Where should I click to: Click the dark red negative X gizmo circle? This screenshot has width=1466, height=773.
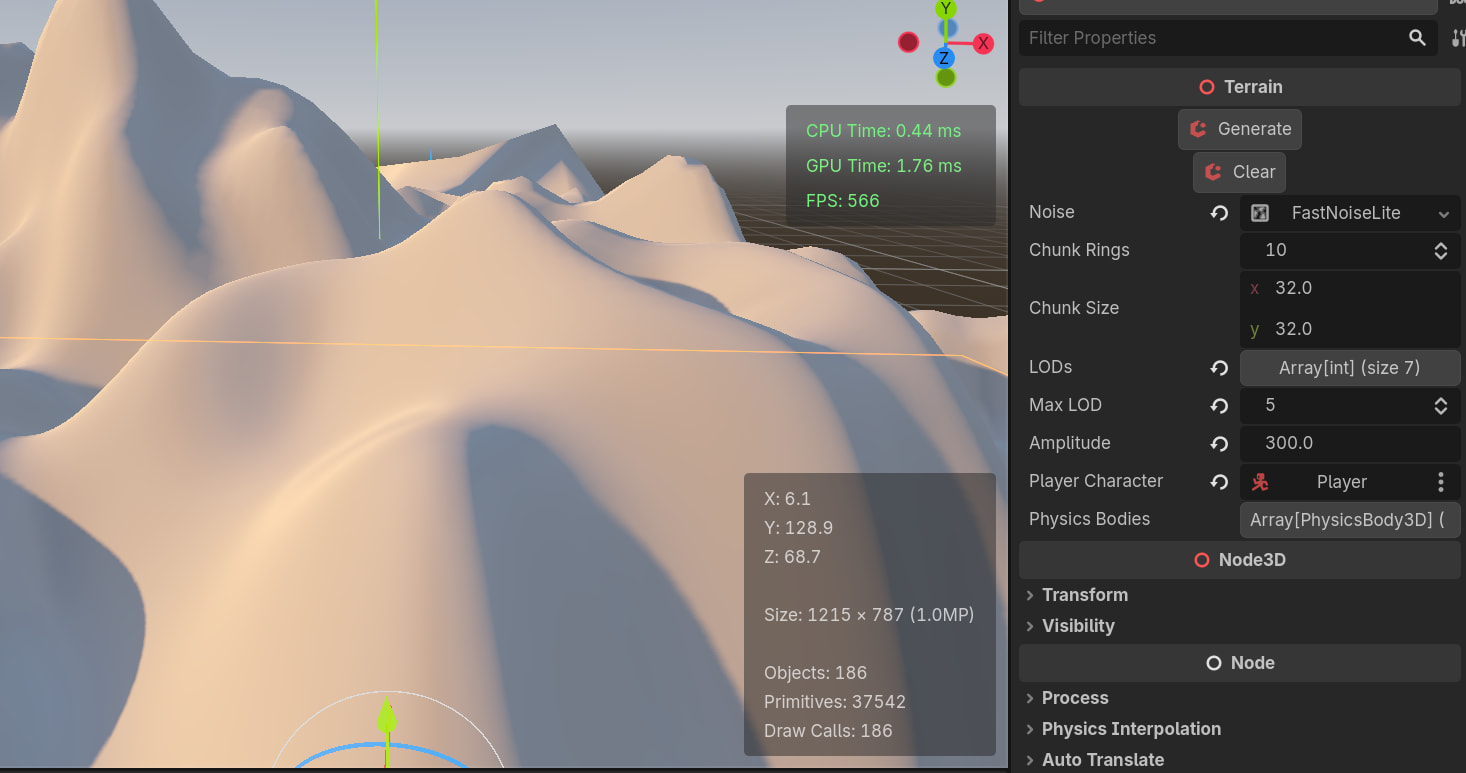point(908,42)
